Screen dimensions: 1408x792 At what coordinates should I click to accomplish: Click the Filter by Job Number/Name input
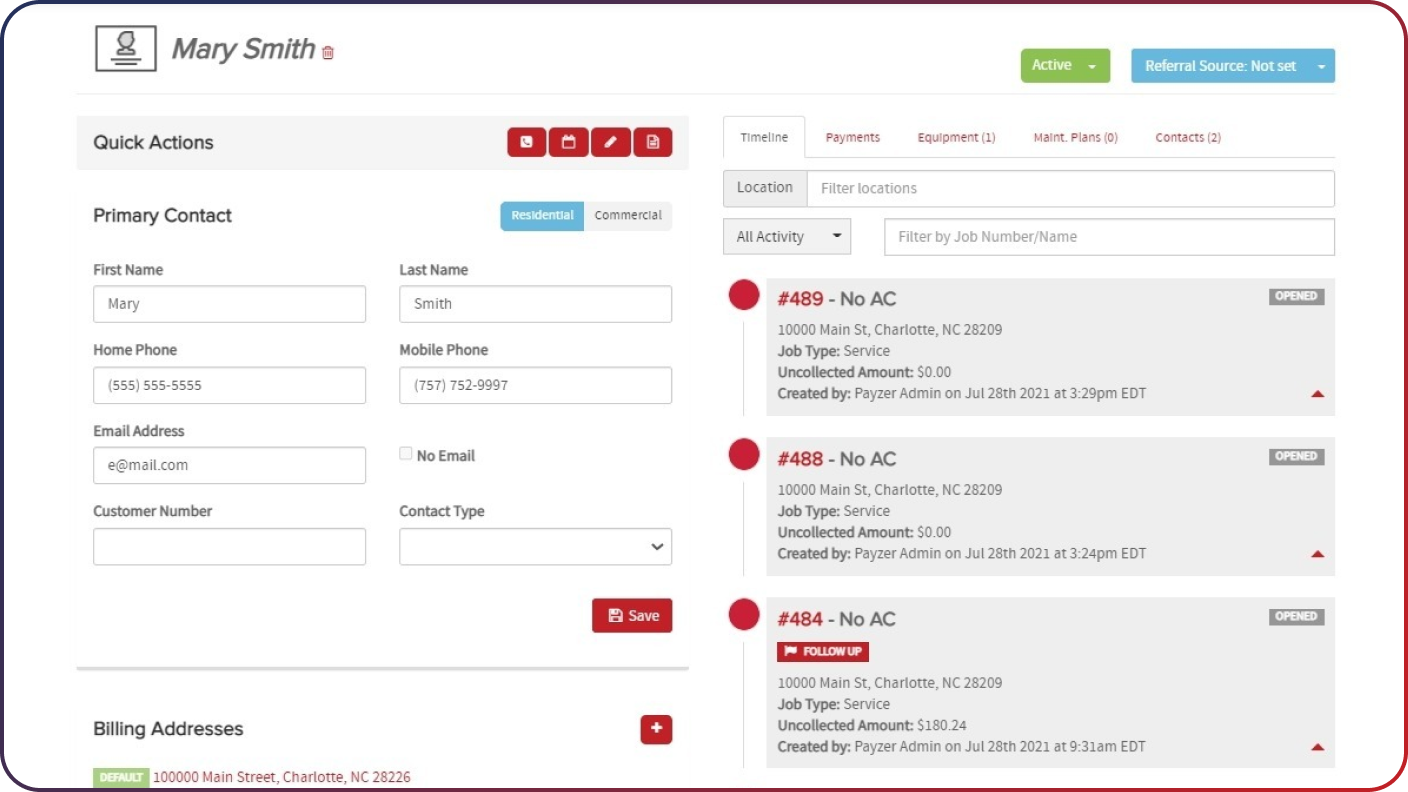tap(1109, 237)
